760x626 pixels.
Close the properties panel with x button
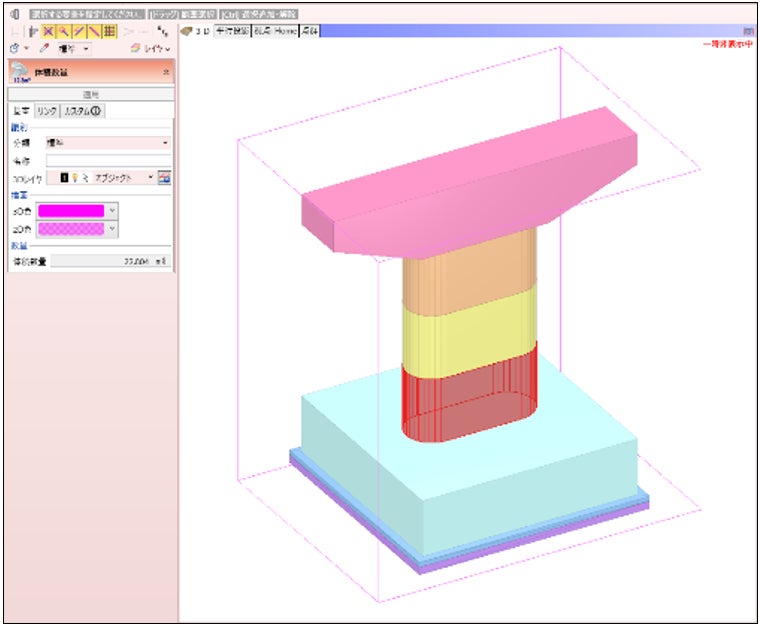pos(166,73)
